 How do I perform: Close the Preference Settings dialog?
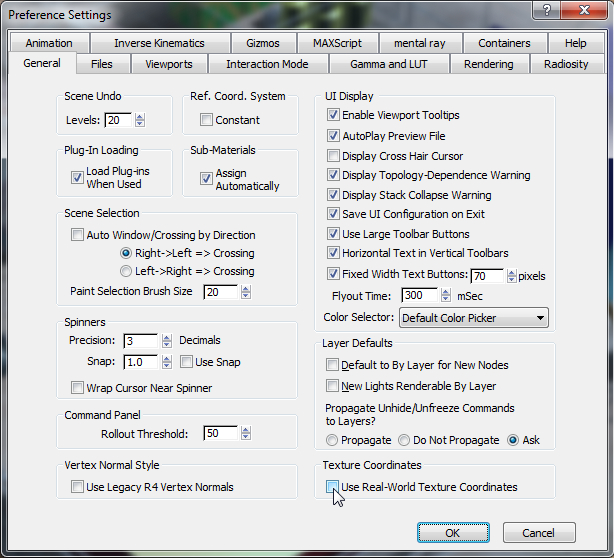584,10
